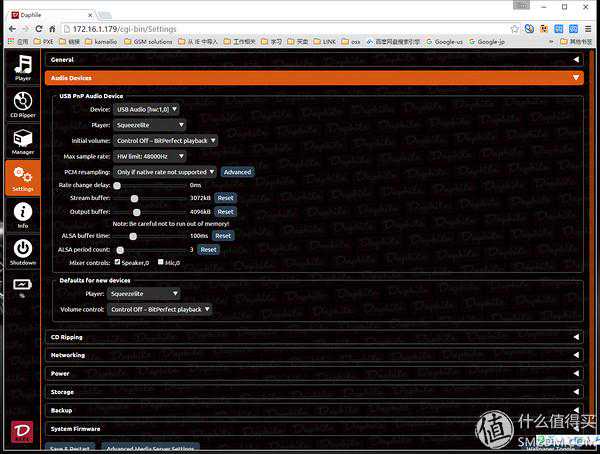Image resolution: width=600 pixels, height=454 pixels.
Task: Click the Advanced button beside PCM resampling
Action: point(237,172)
